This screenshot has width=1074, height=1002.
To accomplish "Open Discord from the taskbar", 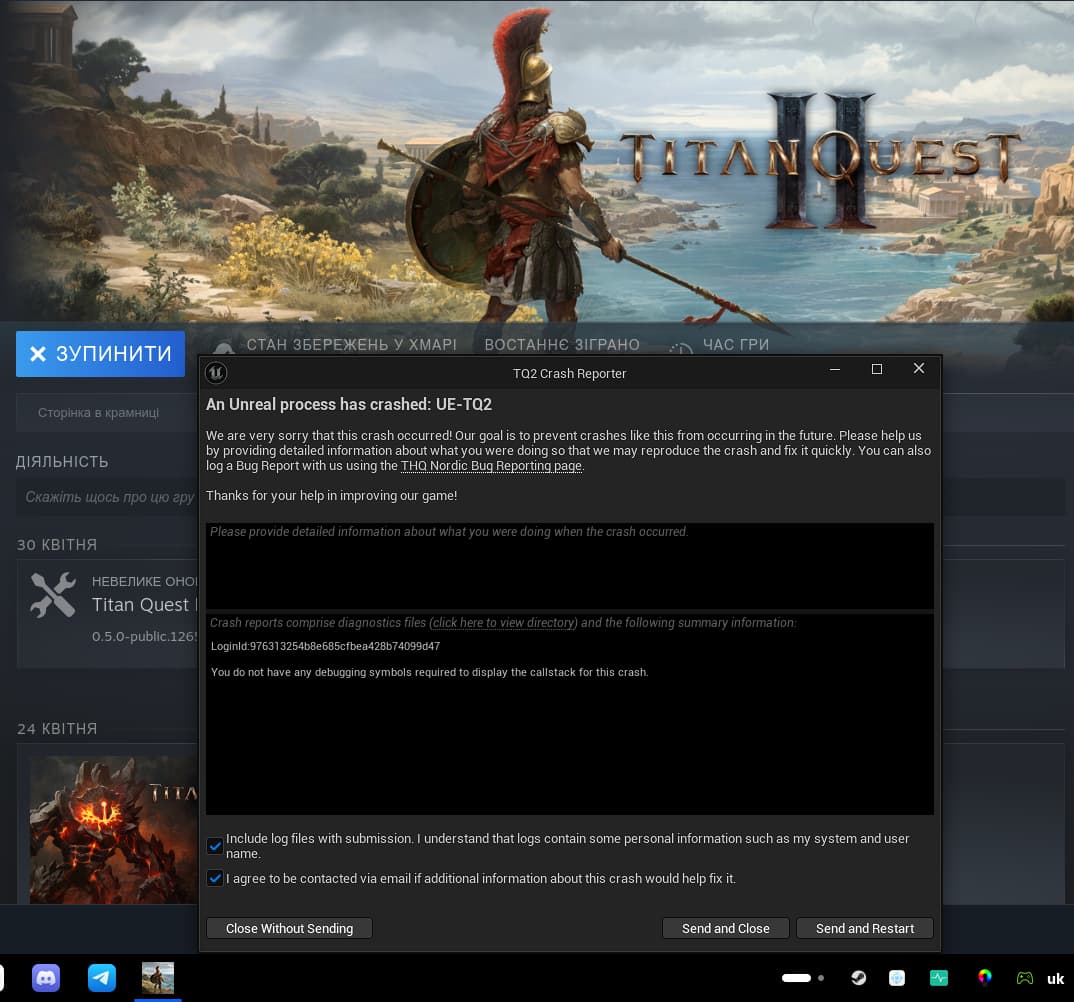I will click(46, 978).
